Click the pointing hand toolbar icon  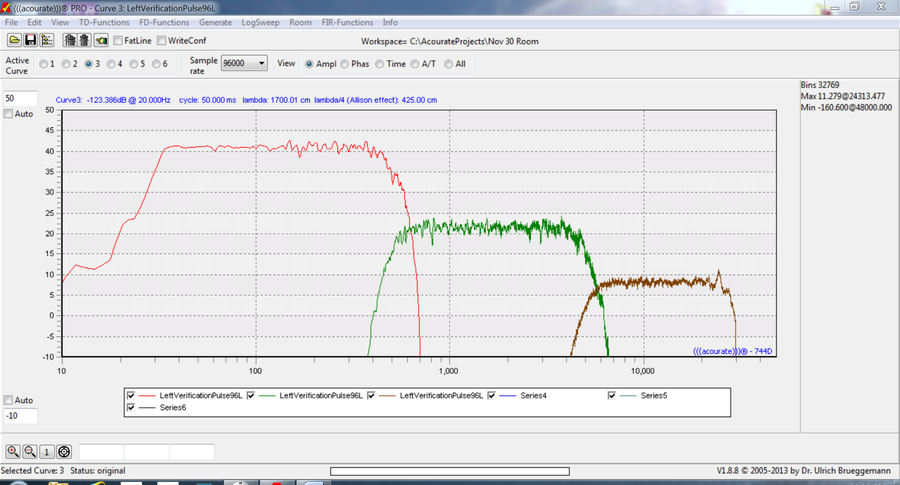point(101,40)
